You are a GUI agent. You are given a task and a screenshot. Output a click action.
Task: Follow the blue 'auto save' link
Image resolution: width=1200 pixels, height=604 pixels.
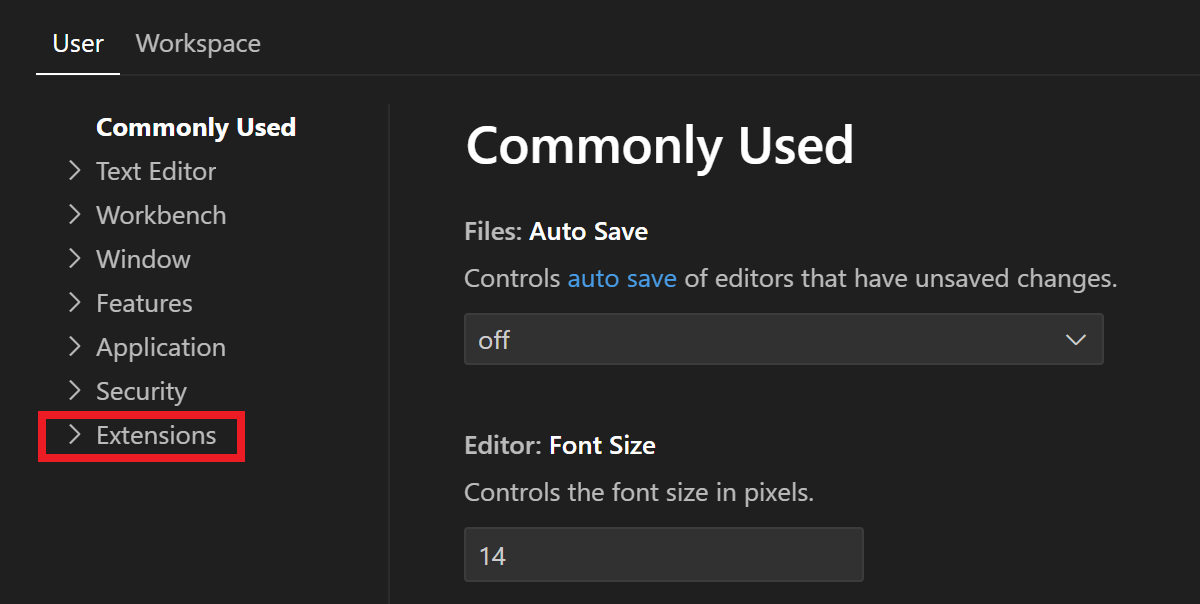click(622, 279)
